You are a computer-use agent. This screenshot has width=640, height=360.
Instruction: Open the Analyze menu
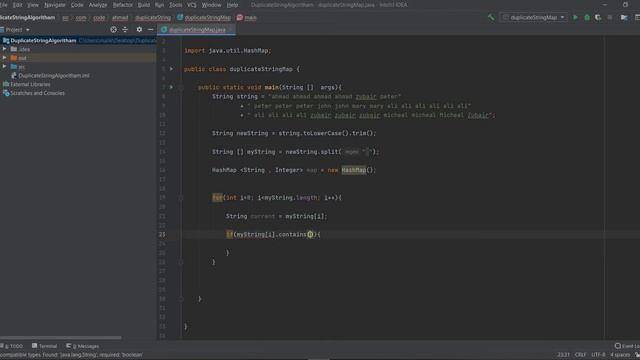coord(98,5)
